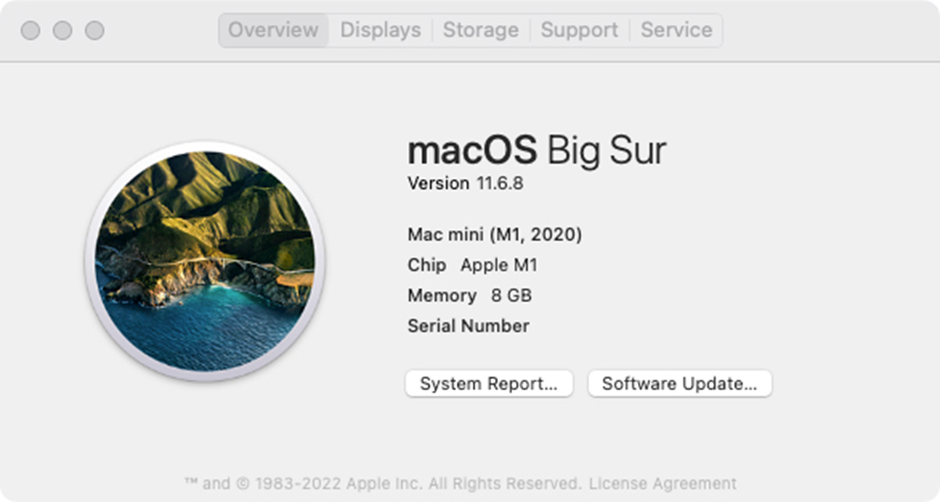Click the Version 11.6.8 text

click(465, 183)
